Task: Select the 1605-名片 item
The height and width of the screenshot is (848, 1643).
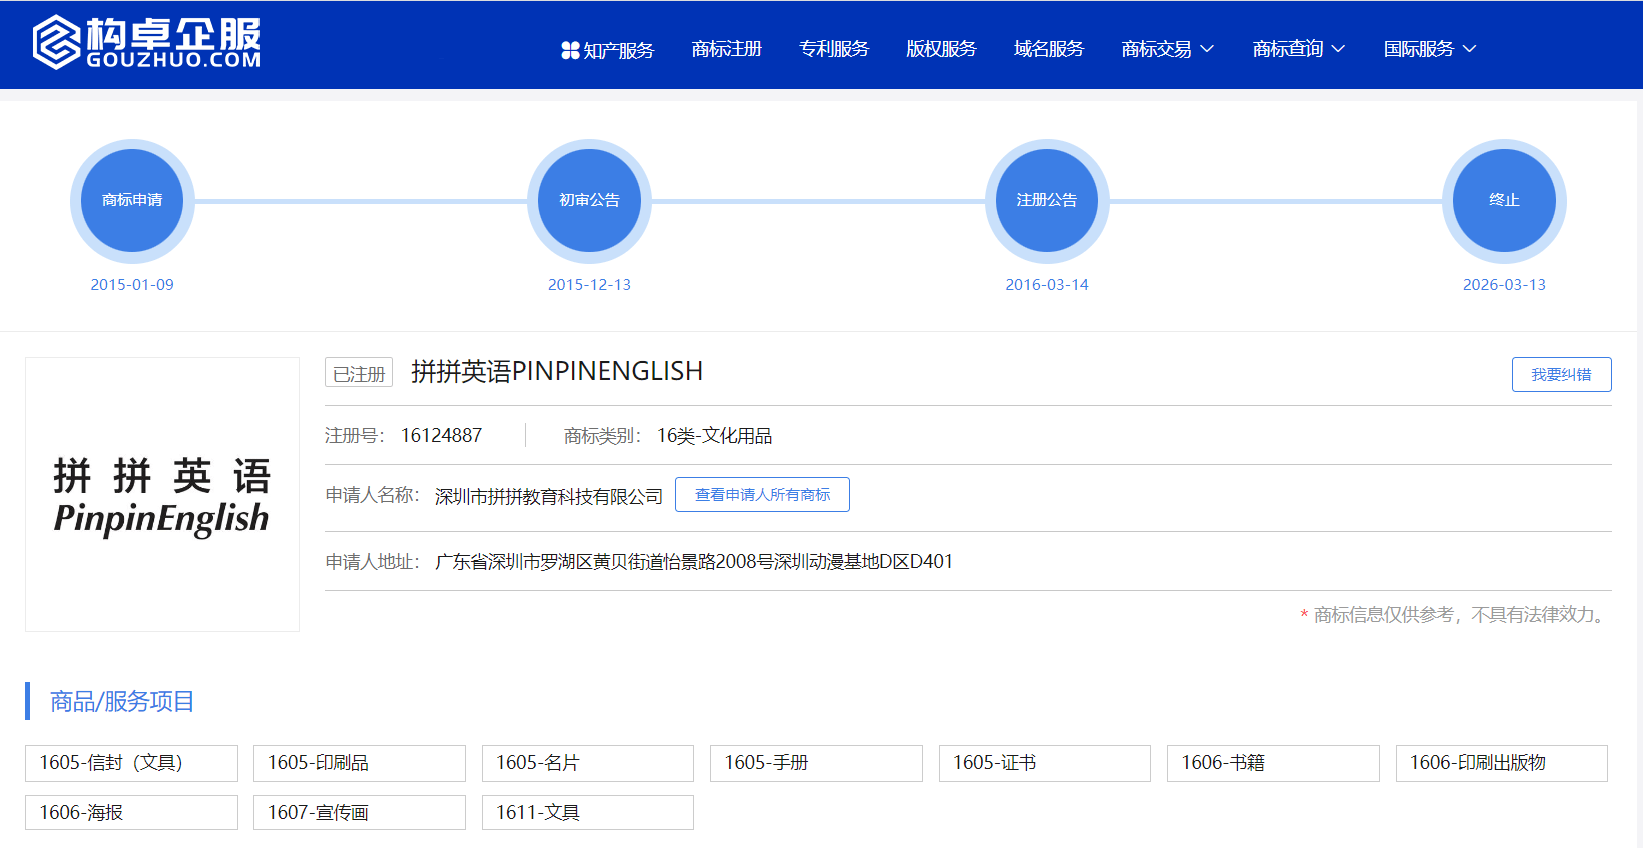Action: coord(588,763)
